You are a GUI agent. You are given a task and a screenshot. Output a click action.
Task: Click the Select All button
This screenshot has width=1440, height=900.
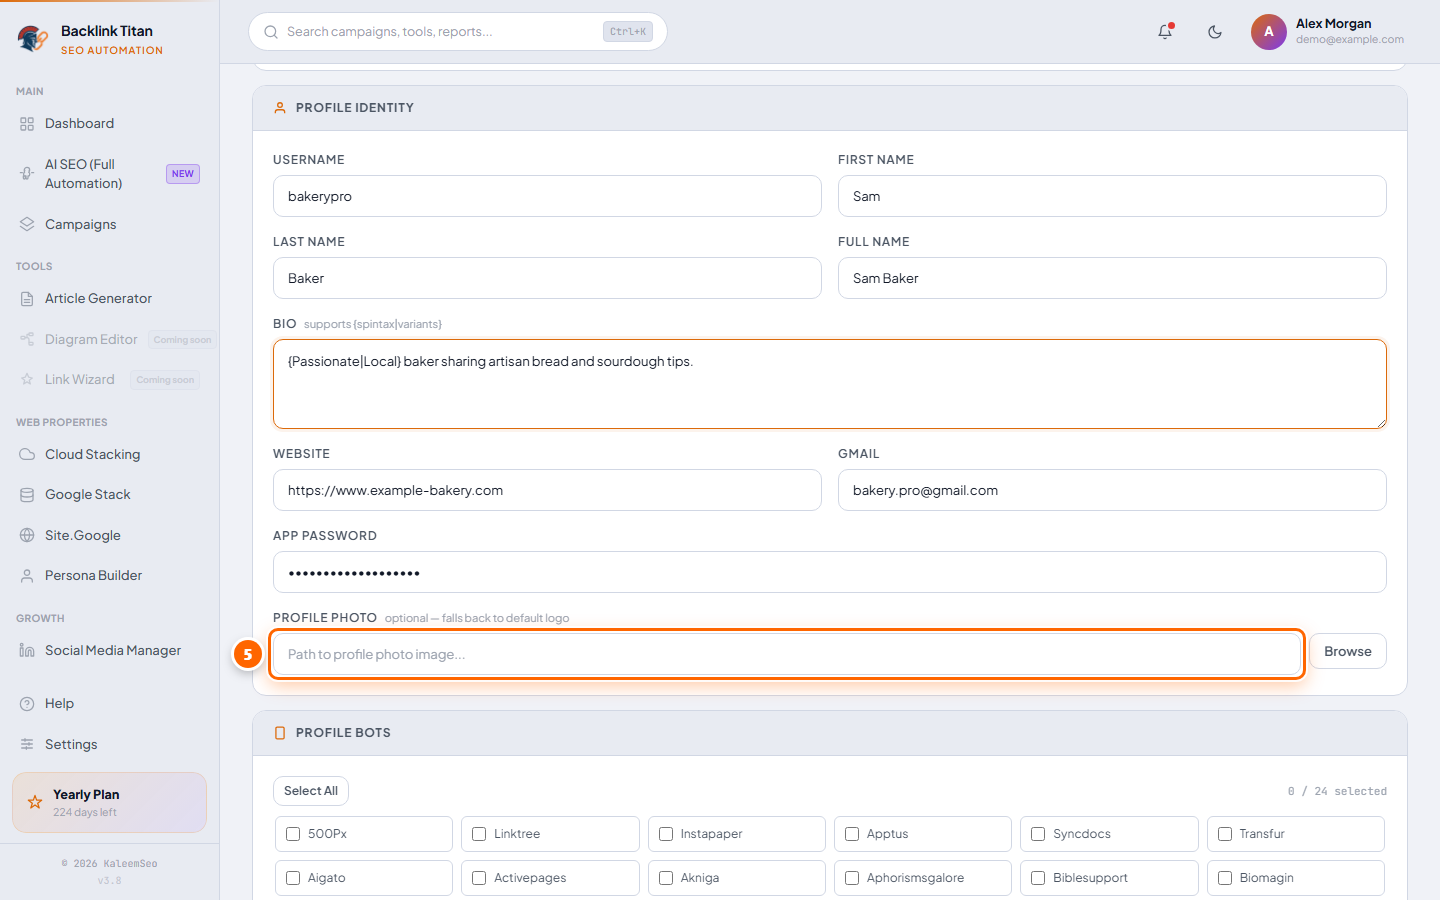pos(311,791)
